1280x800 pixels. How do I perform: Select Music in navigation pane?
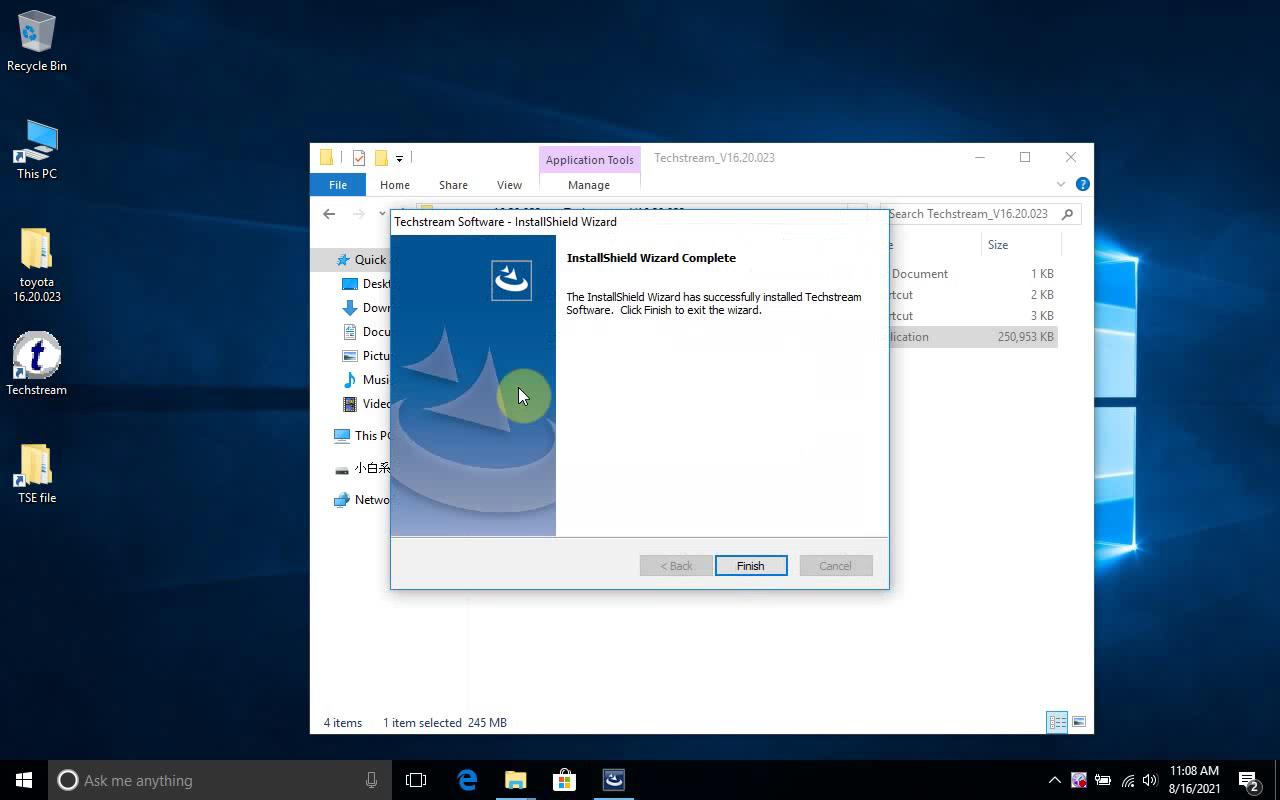point(366,380)
